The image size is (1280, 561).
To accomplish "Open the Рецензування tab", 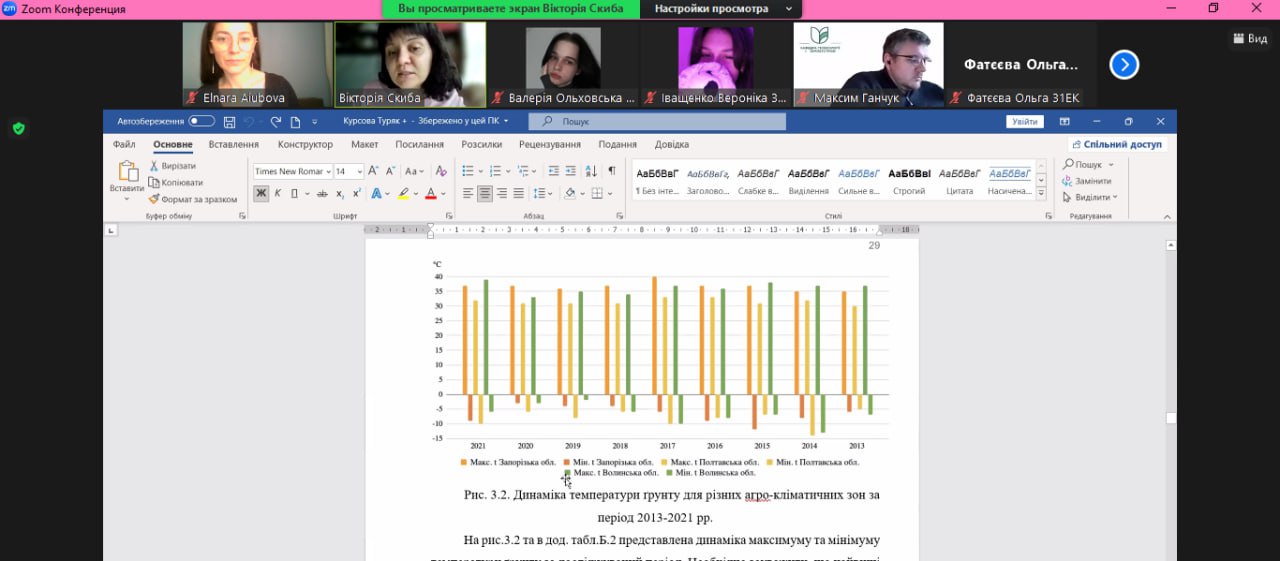I will (x=549, y=144).
